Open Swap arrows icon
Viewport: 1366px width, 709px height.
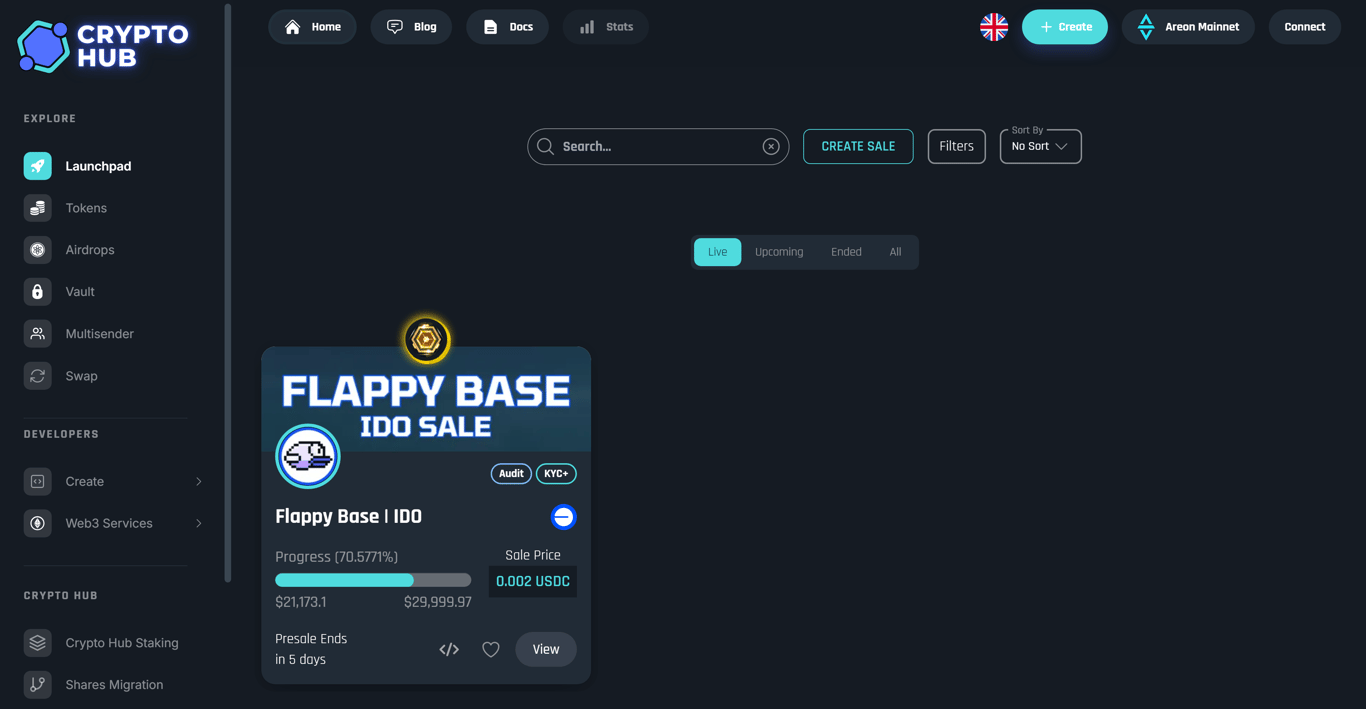(38, 376)
